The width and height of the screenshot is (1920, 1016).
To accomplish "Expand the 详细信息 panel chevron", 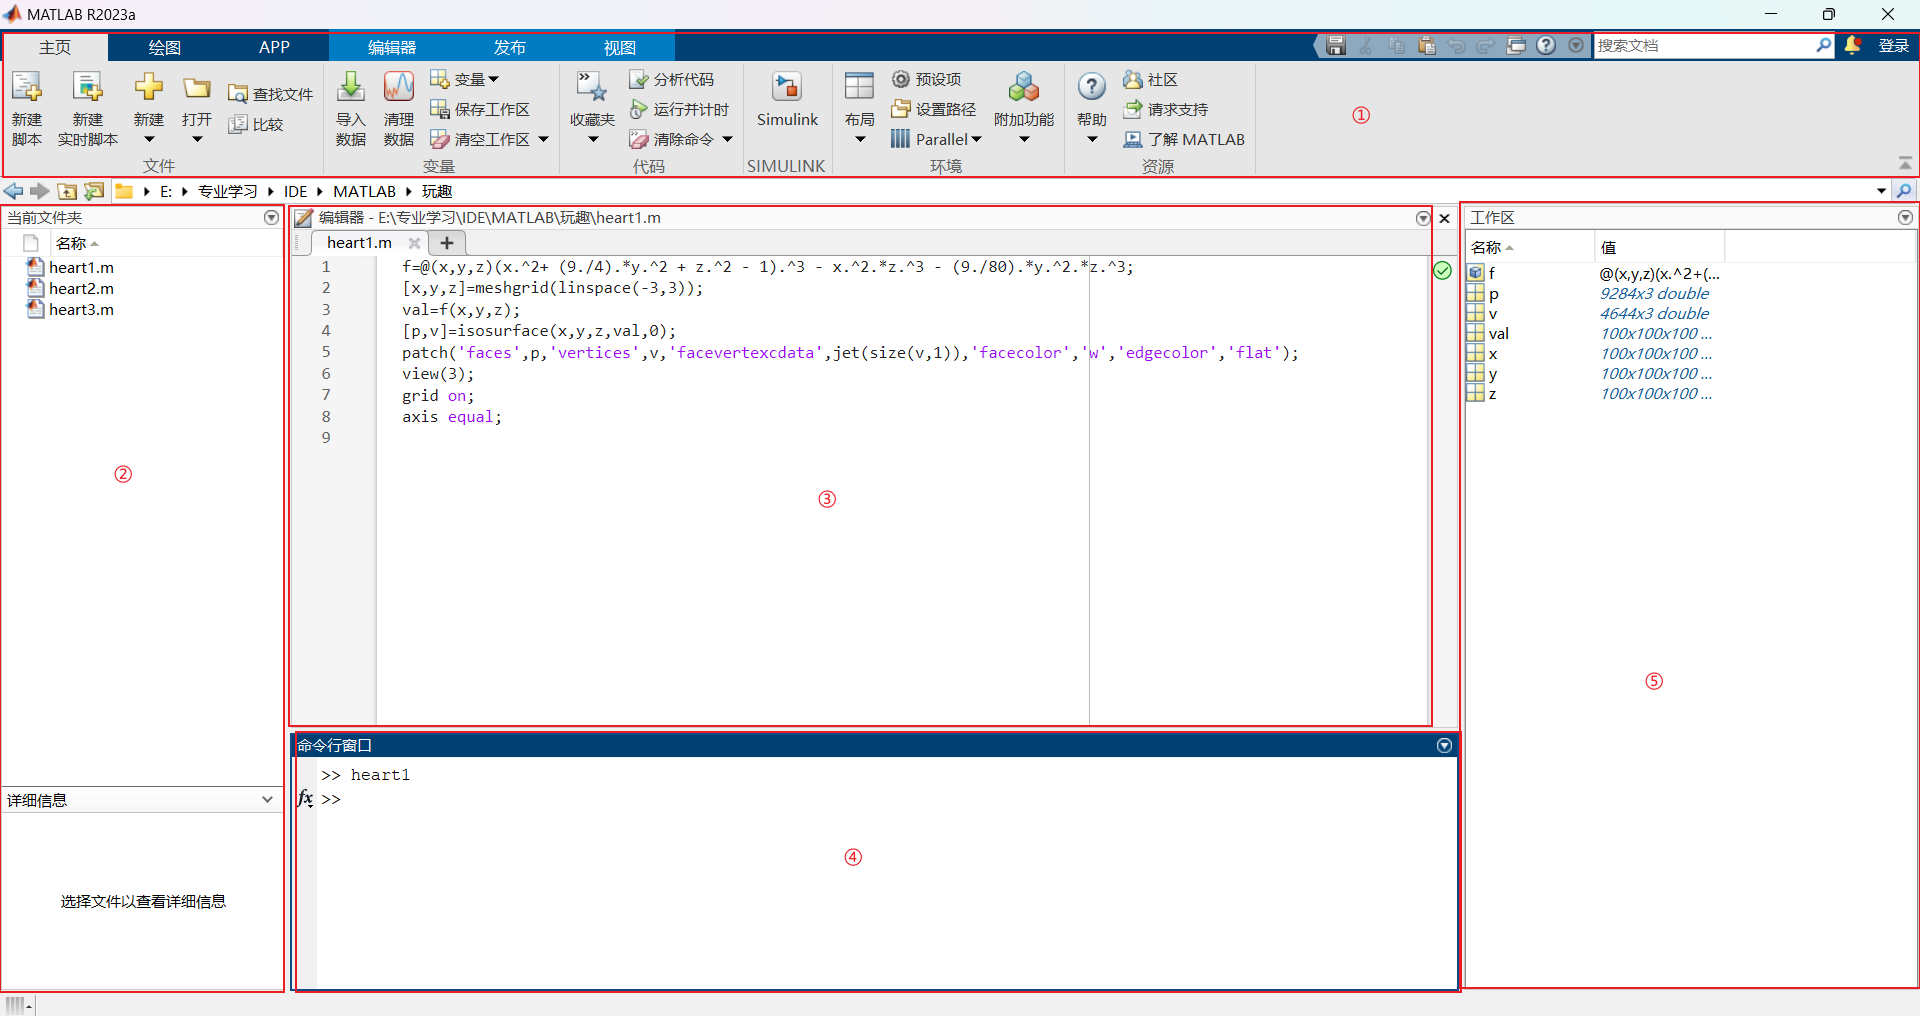I will point(267,799).
